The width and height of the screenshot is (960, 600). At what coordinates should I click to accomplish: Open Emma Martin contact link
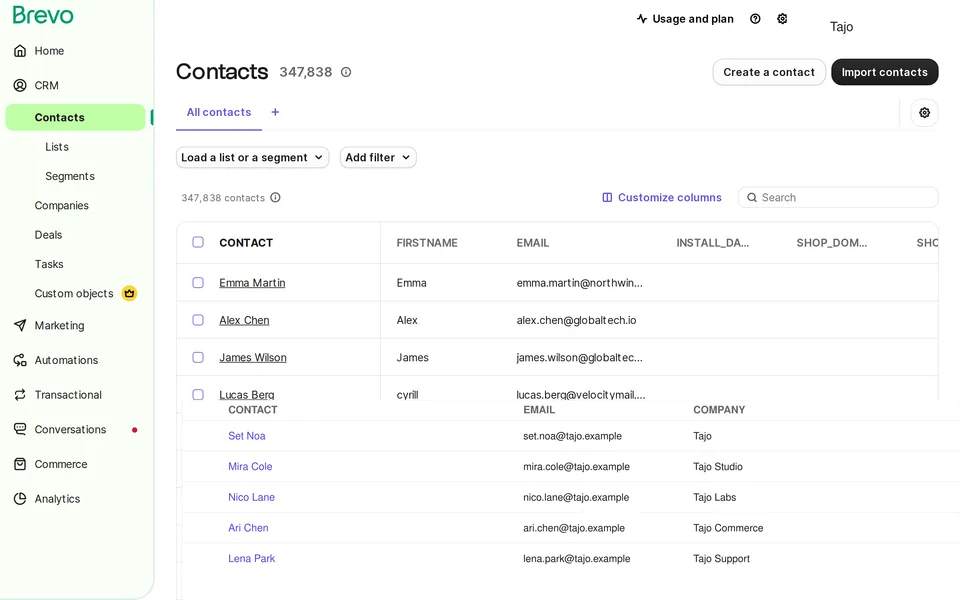point(252,283)
